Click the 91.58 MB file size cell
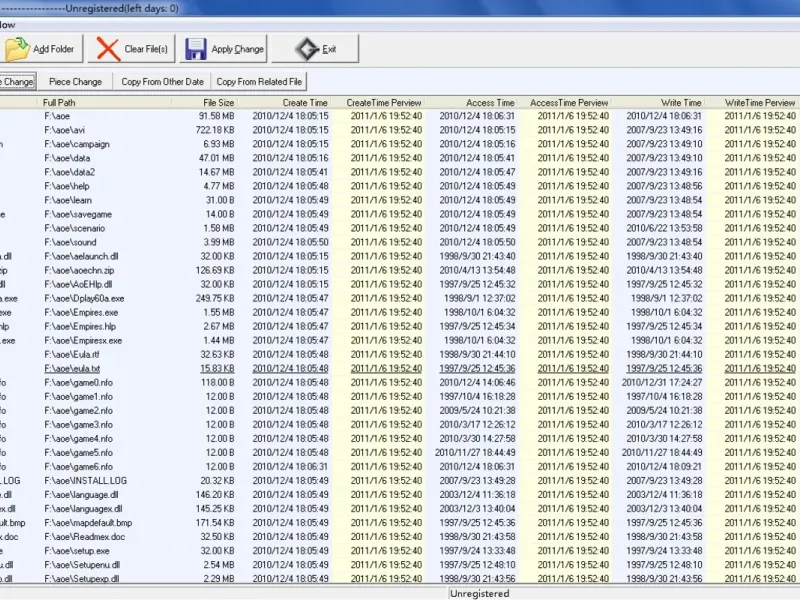Screen dimensions: 800x600 click(216, 116)
